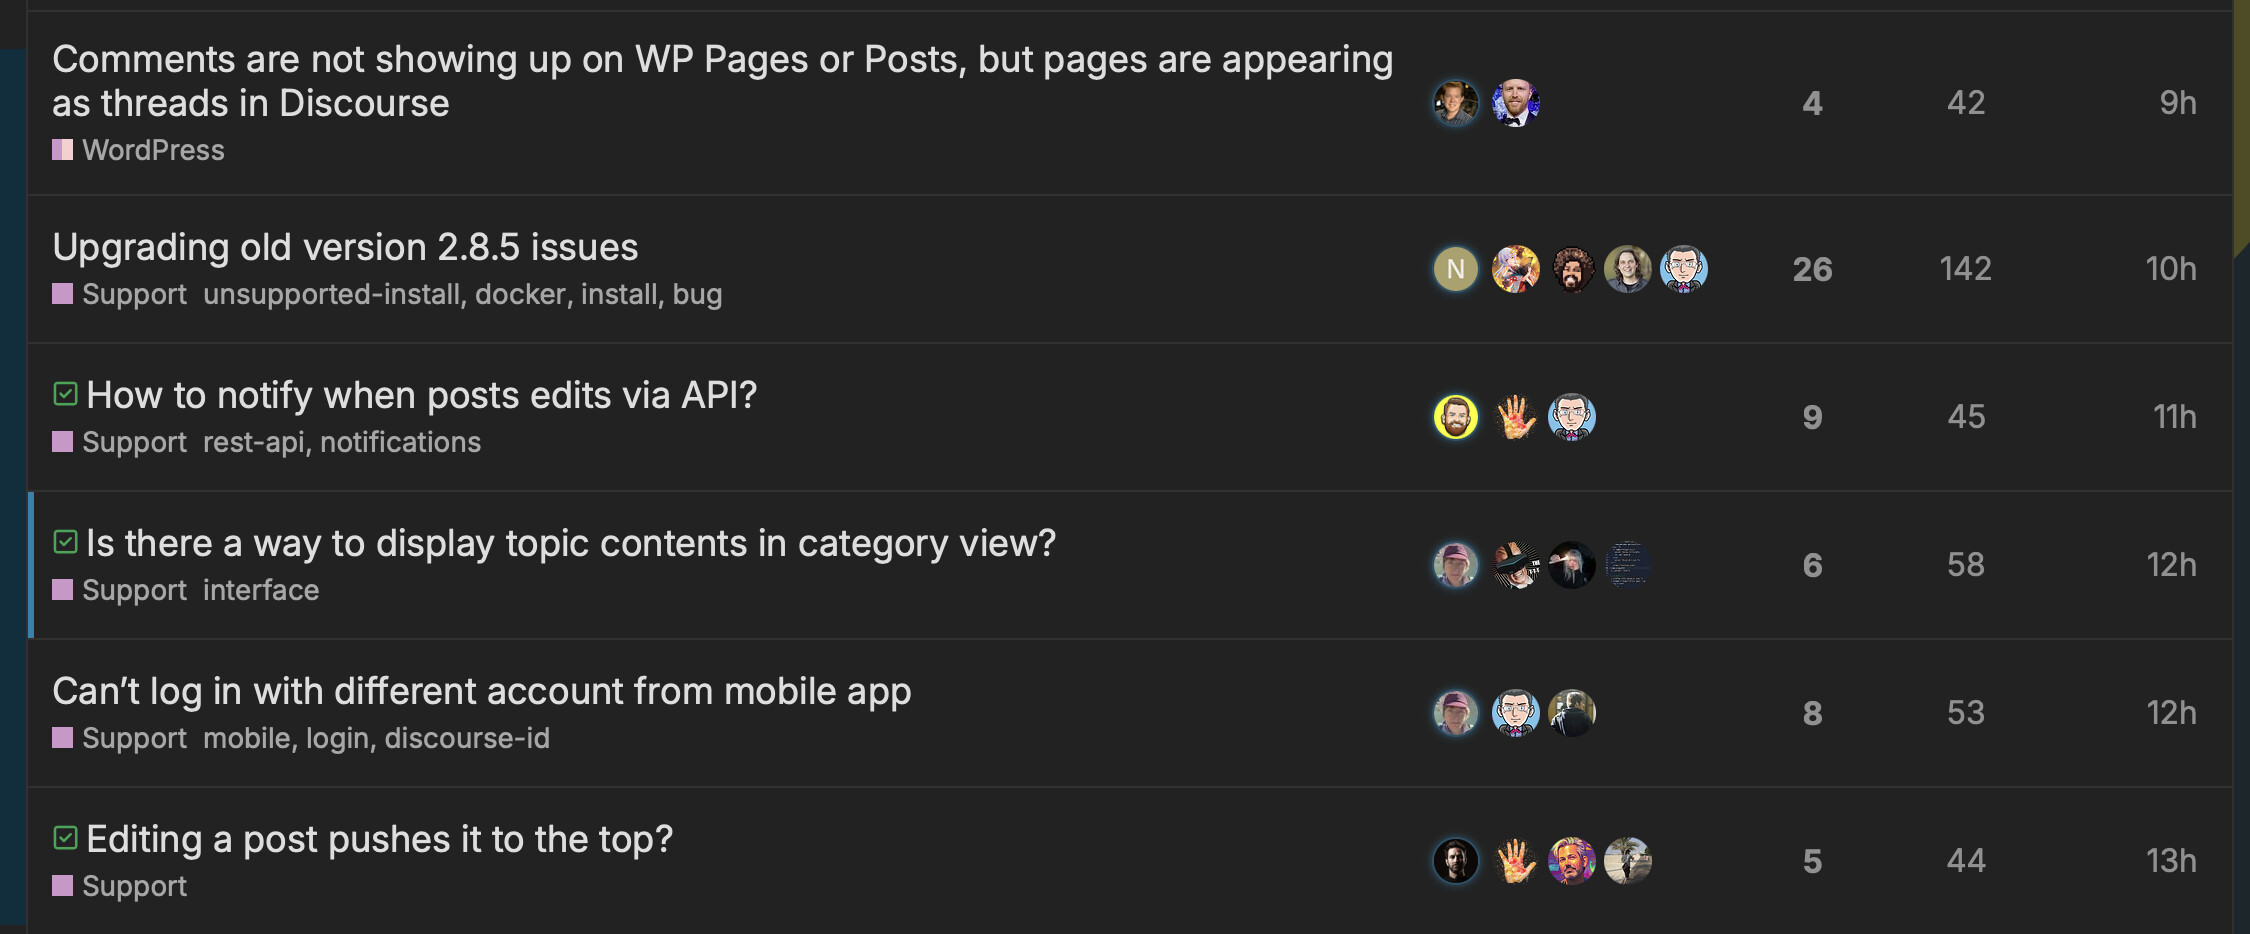Click hand avatar in Editing a post row
This screenshot has width=2250, height=934.
tap(1515, 861)
